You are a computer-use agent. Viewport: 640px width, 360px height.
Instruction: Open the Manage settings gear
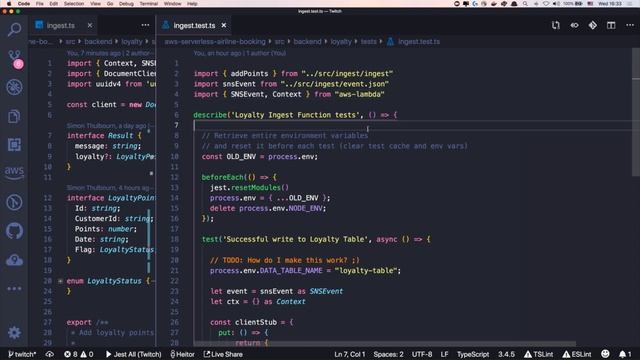pyautogui.click(x=14, y=333)
